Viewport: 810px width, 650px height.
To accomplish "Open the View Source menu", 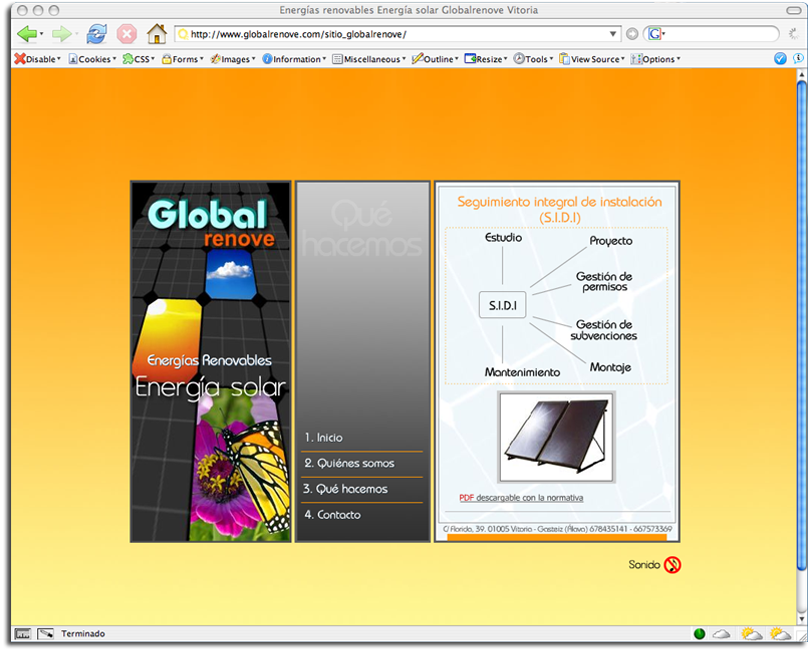I will (x=592, y=59).
